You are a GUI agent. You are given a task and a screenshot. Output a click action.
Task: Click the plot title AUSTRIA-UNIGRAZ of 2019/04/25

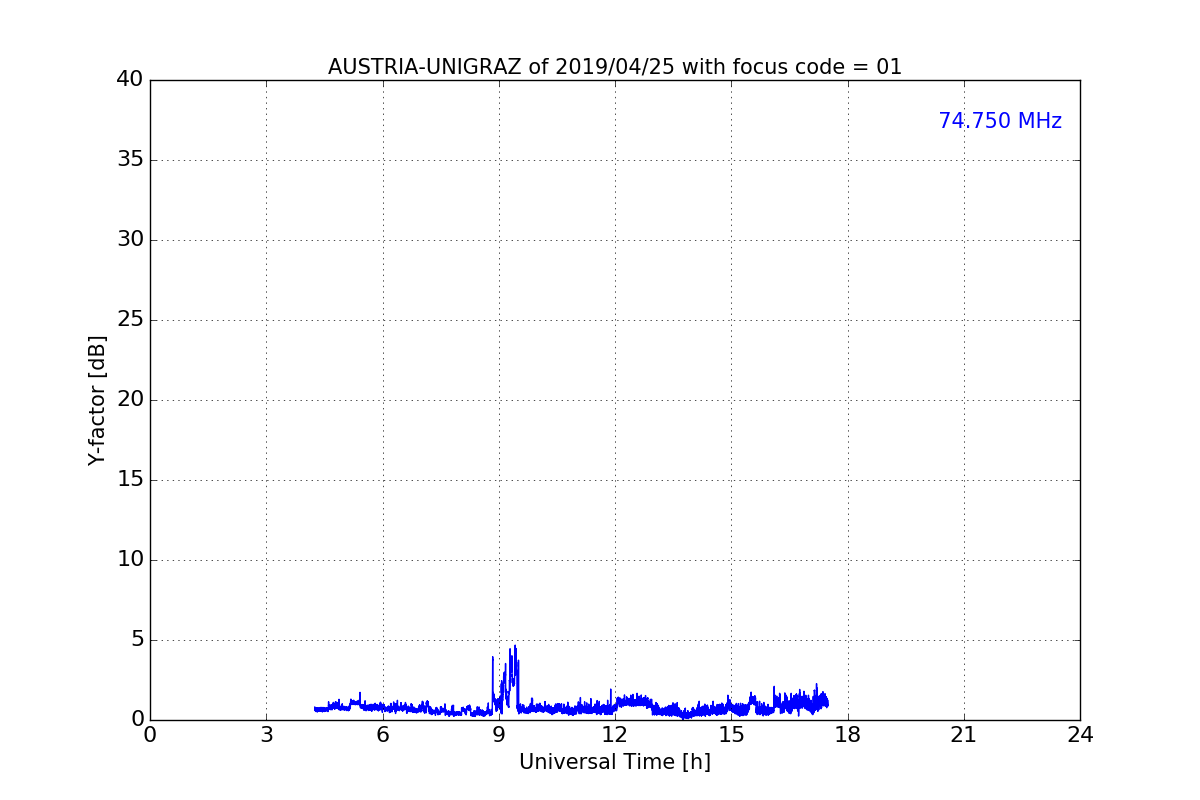615,67
